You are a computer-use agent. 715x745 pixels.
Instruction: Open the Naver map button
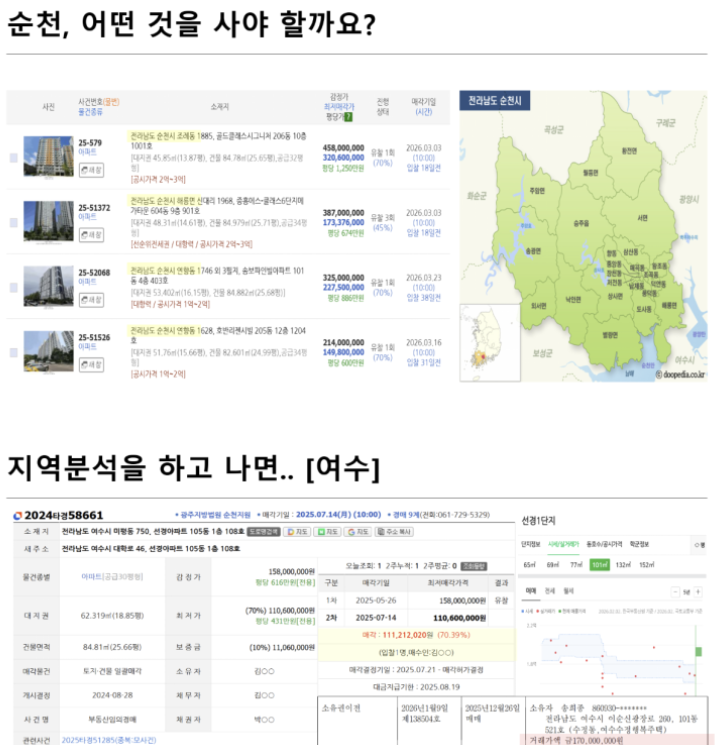(328, 532)
